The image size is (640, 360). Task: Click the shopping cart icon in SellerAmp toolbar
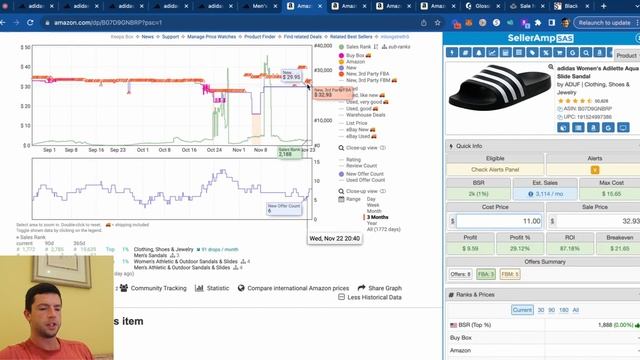tap(559, 53)
